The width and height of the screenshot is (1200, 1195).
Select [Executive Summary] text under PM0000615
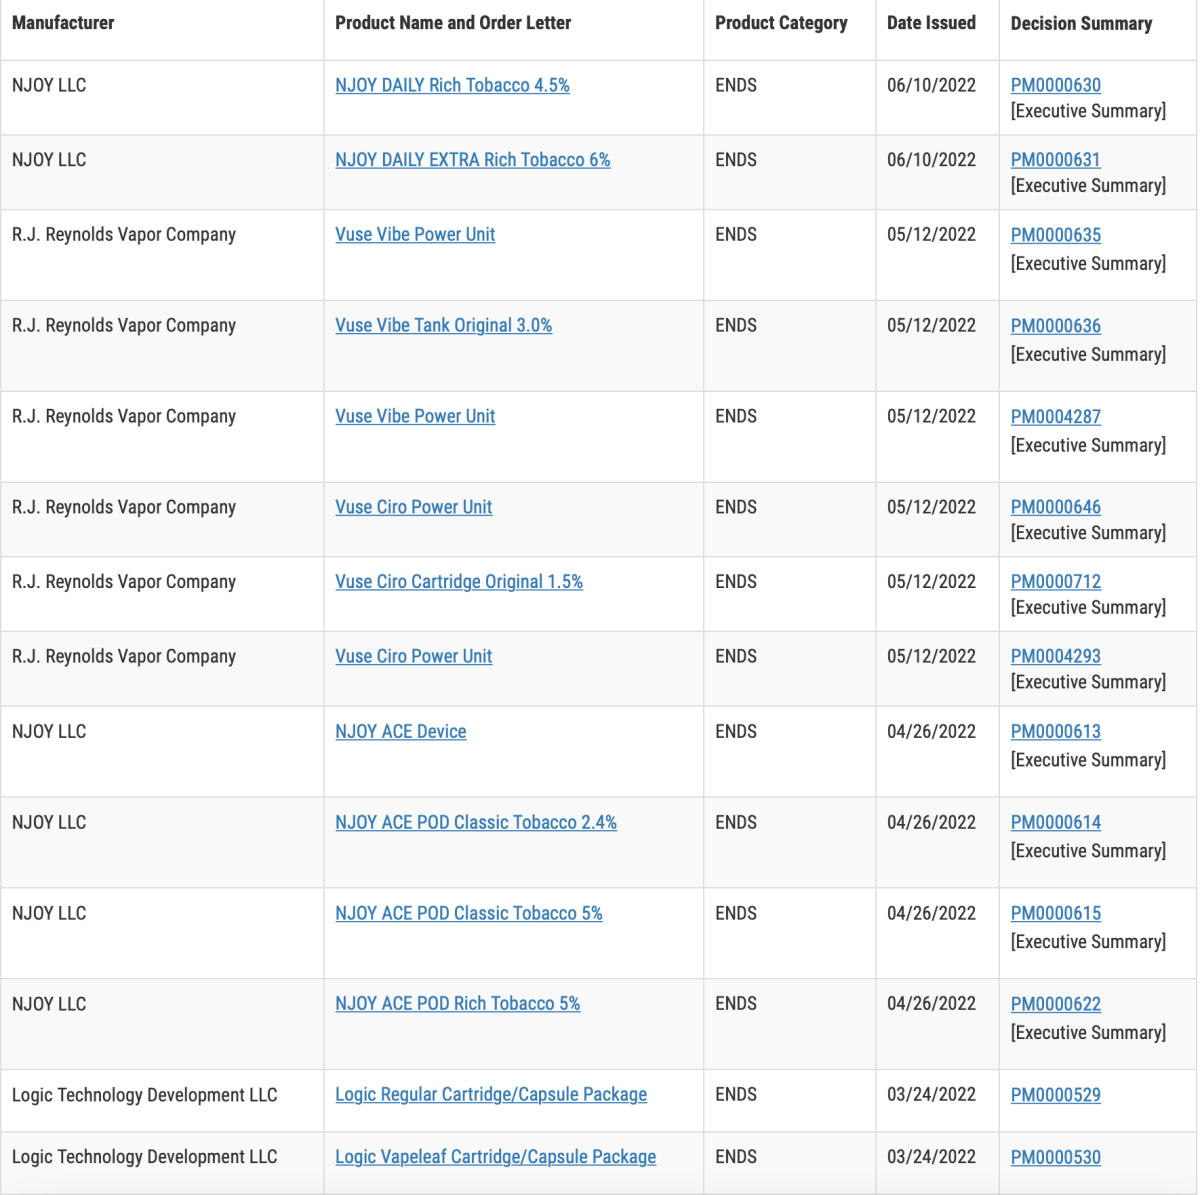tap(1088, 943)
